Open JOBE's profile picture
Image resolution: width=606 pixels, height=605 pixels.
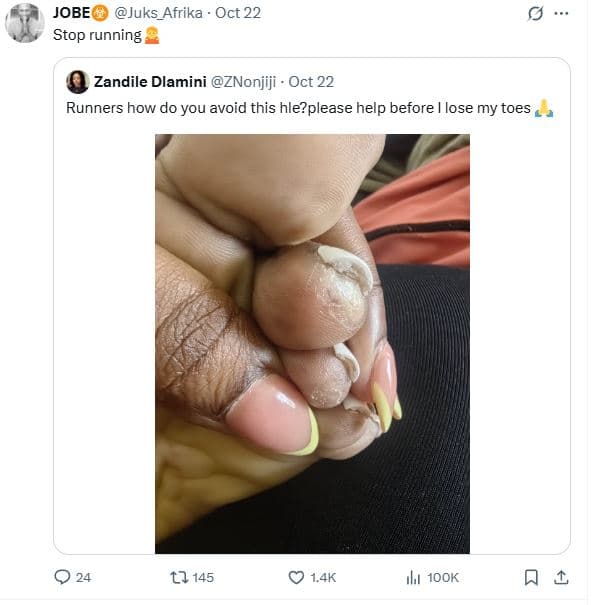pyautogui.click(x=24, y=22)
